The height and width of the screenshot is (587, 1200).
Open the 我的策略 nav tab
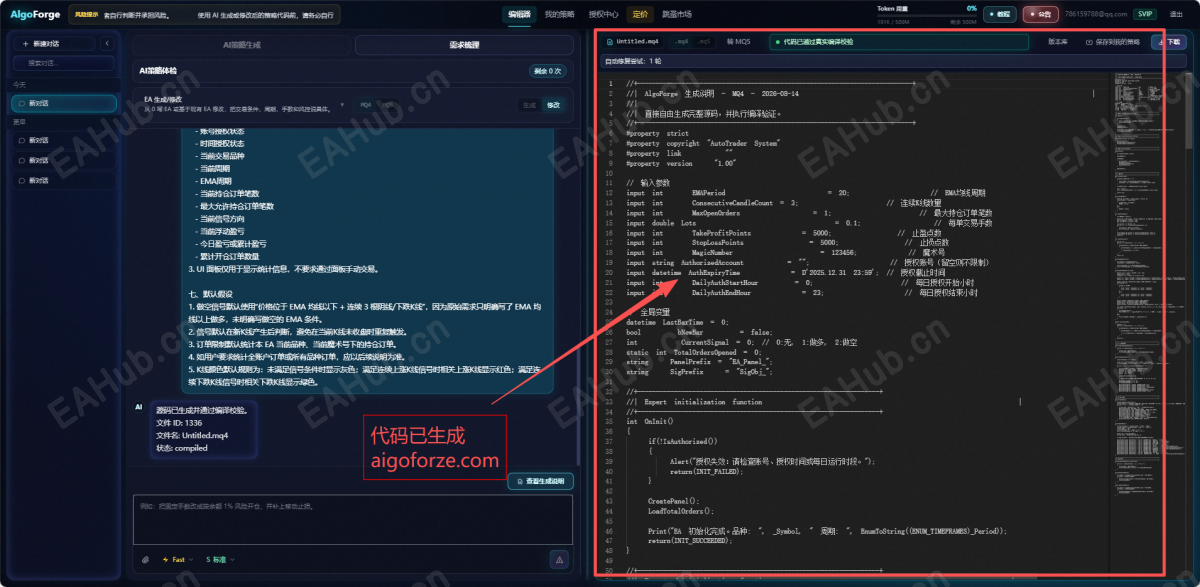pos(559,15)
